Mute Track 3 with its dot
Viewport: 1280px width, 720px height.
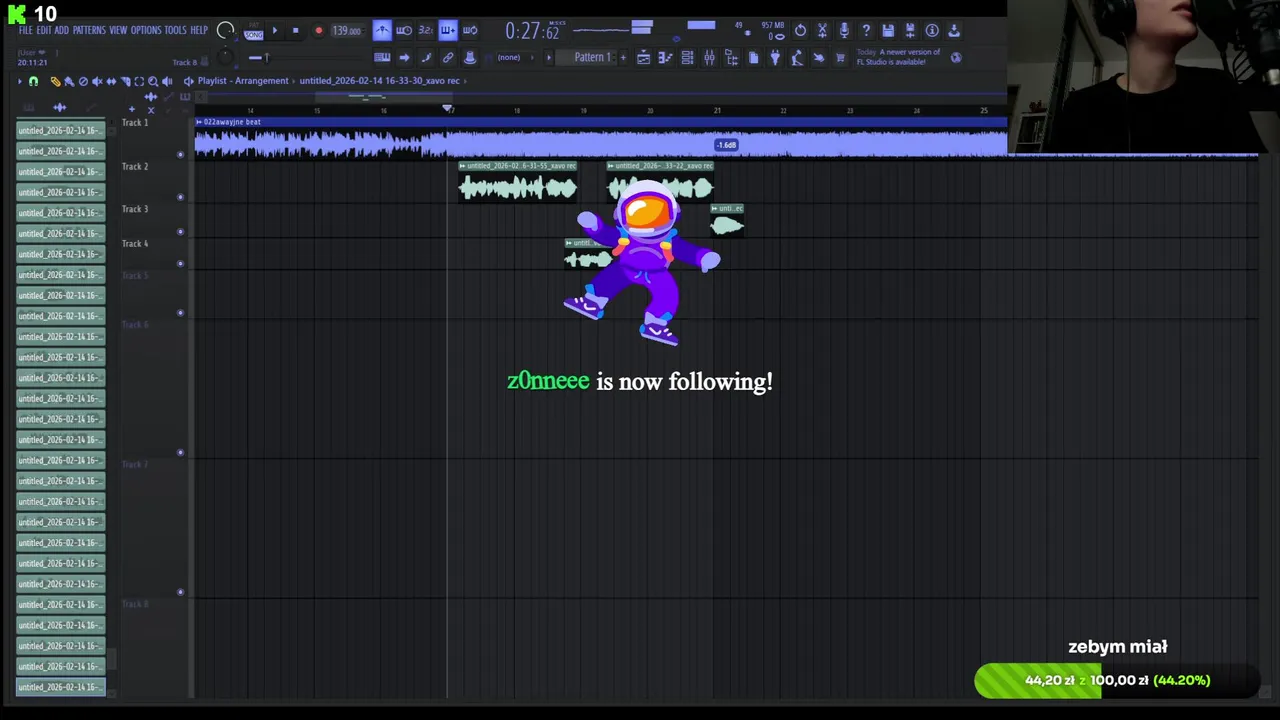(x=180, y=231)
